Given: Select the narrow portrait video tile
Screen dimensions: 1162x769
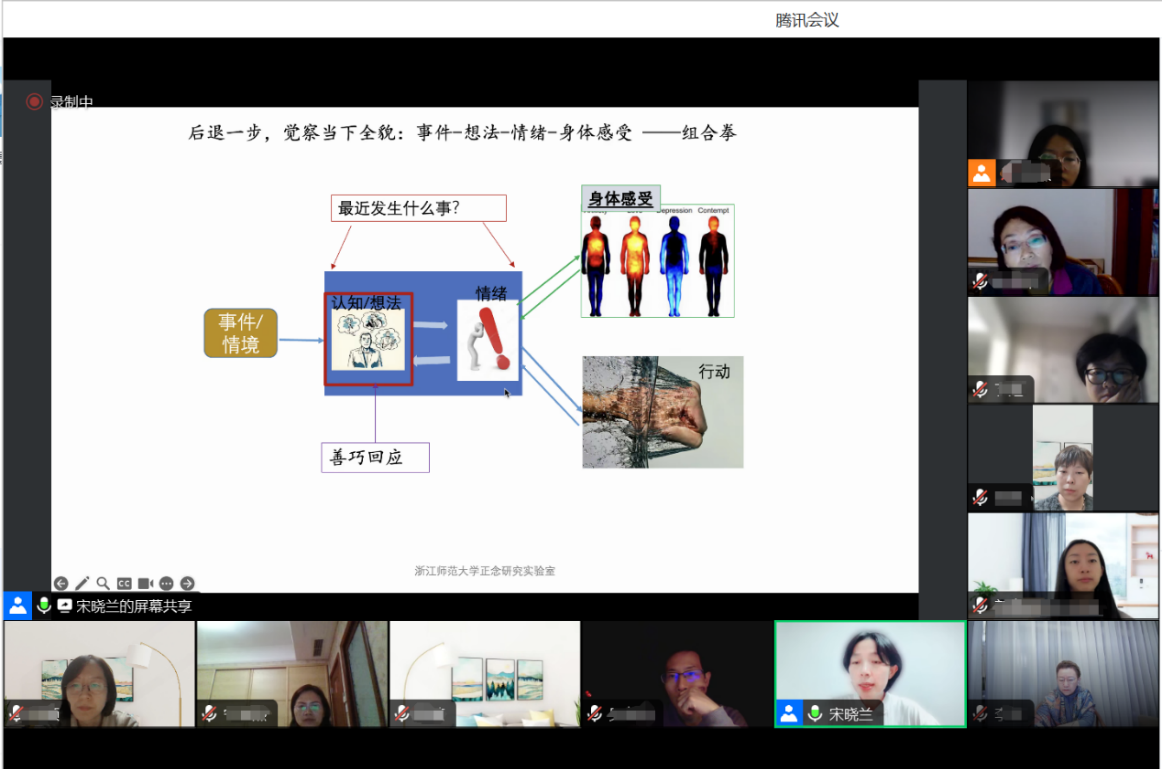Looking at the screenshot, I should (x=1063, y=458).
